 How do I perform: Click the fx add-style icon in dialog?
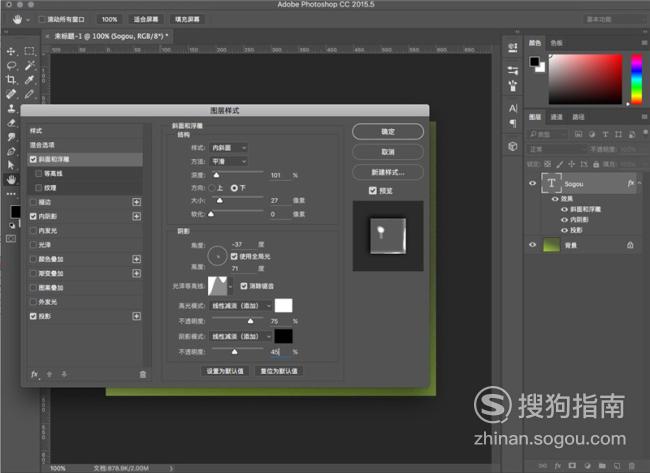(35, 374)
